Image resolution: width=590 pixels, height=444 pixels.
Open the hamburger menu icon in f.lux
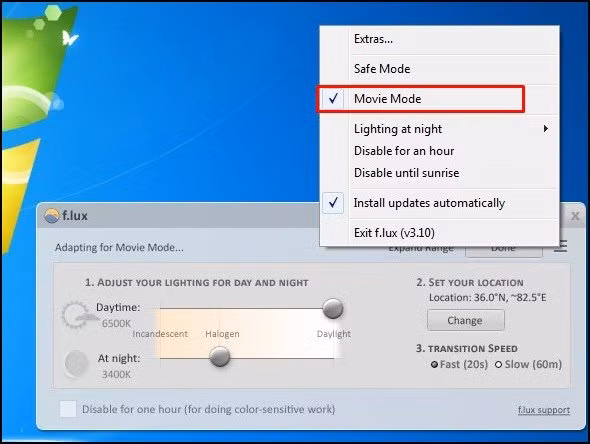click(x=560, y=247)
